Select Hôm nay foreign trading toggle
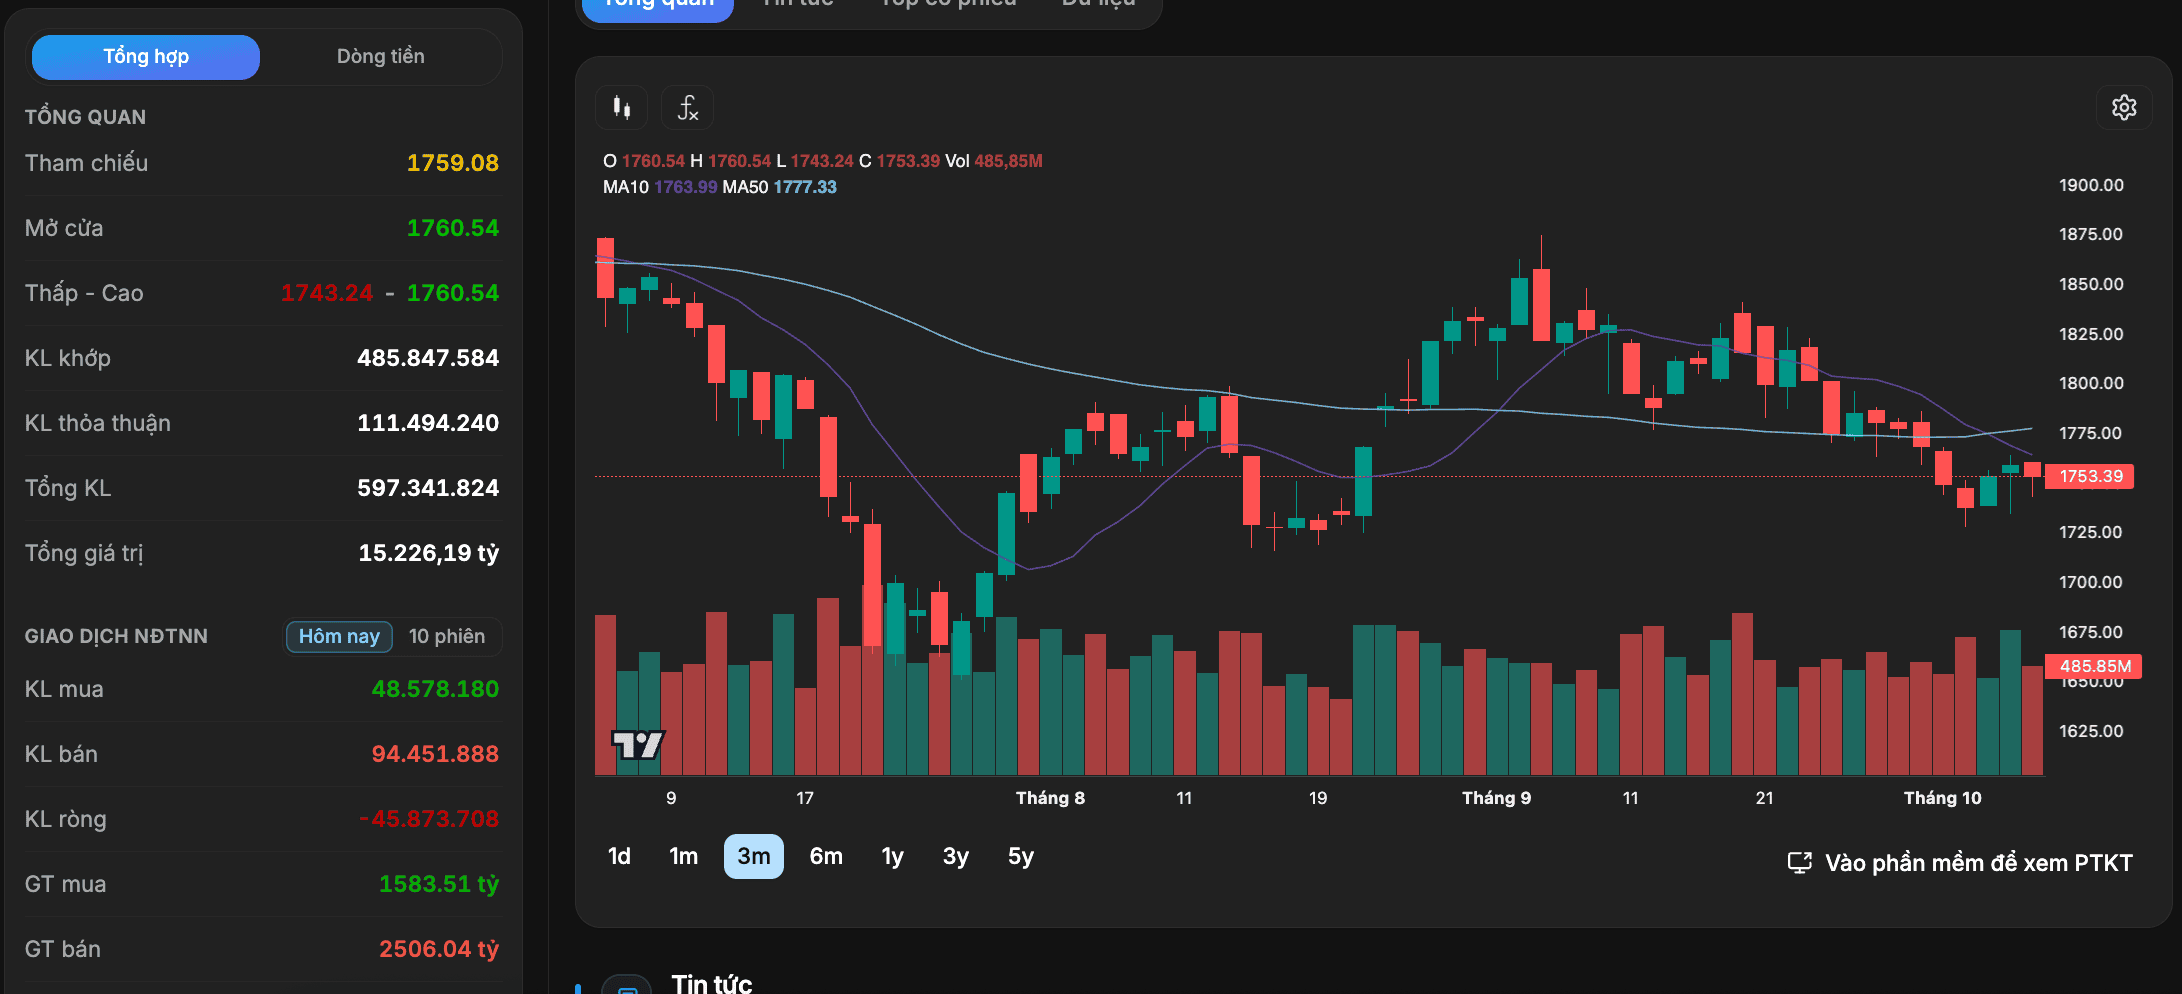 tap(339, 637)
